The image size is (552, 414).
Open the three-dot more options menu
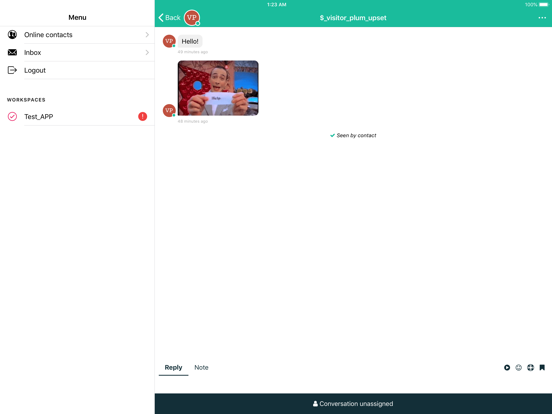point(542,18)
